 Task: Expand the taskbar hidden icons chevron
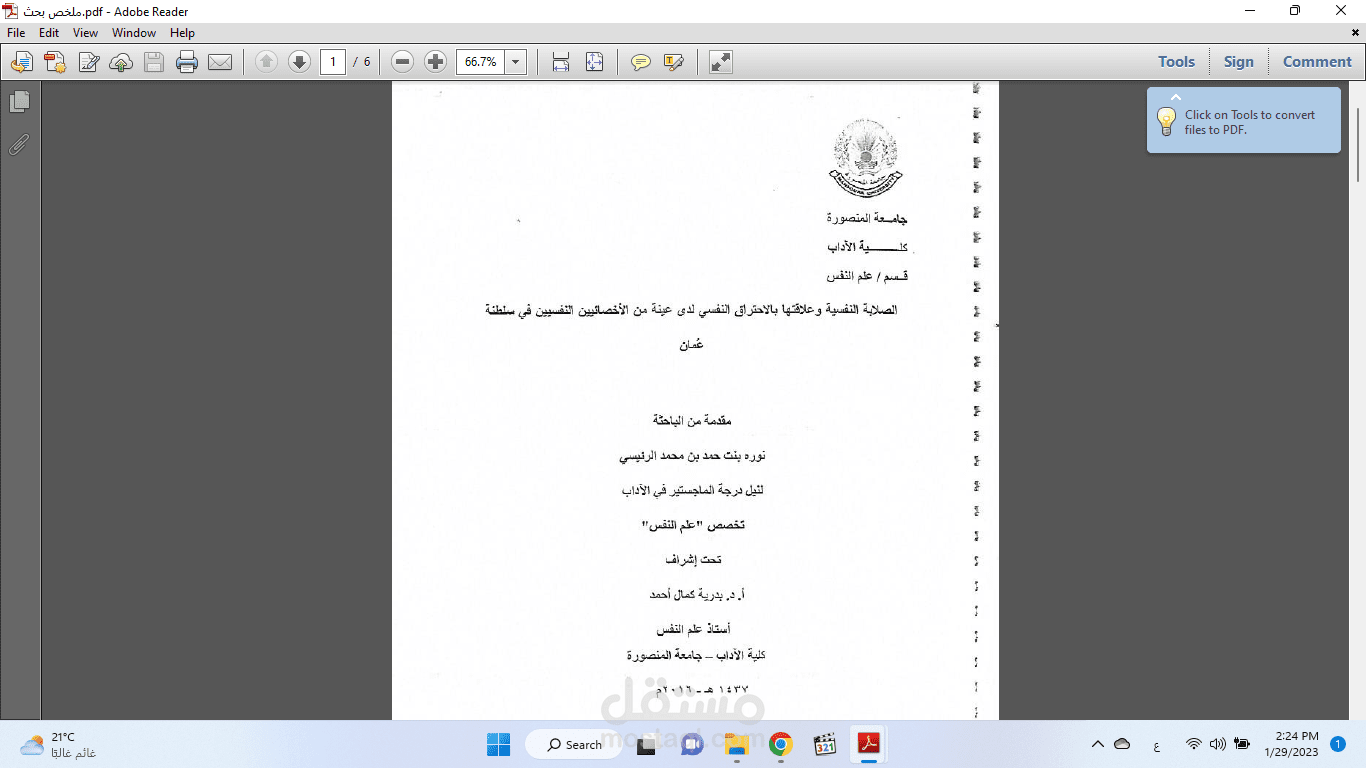pyautogui.click(x=1097, y=744)
